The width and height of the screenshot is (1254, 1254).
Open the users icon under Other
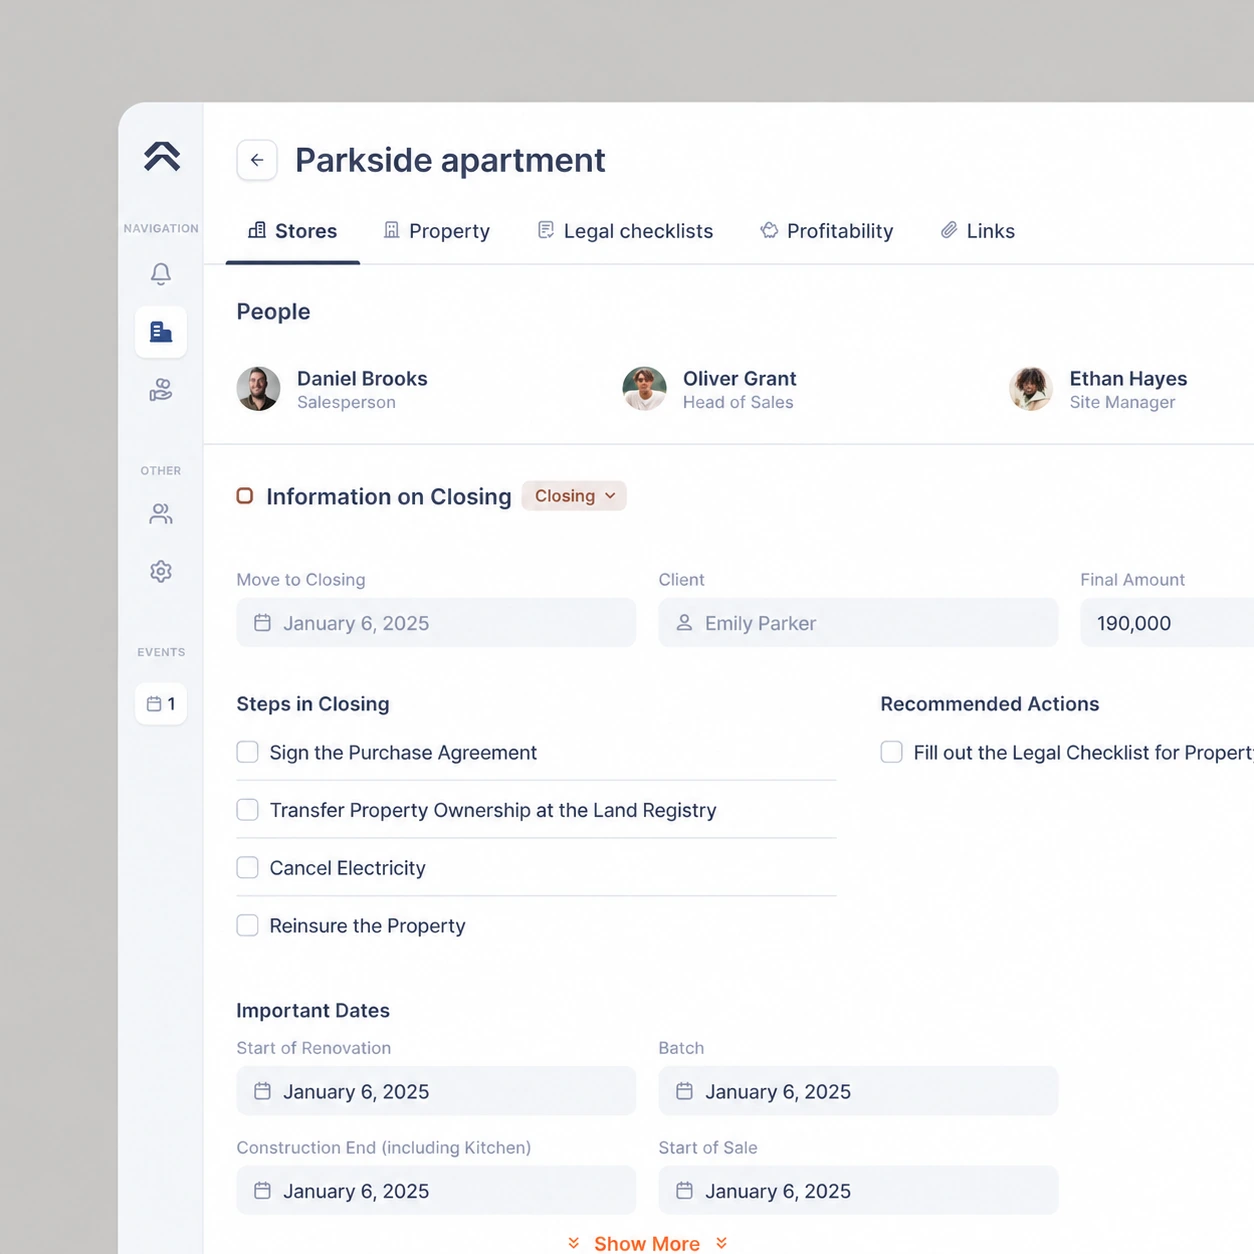coord(161,514)
